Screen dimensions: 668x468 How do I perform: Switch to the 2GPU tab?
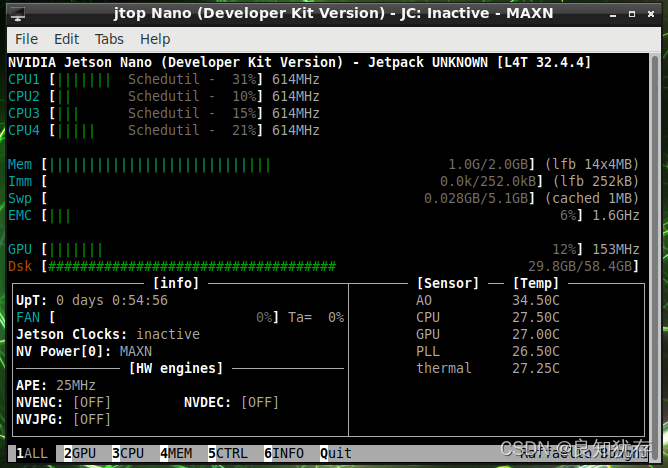coord(80,453)
